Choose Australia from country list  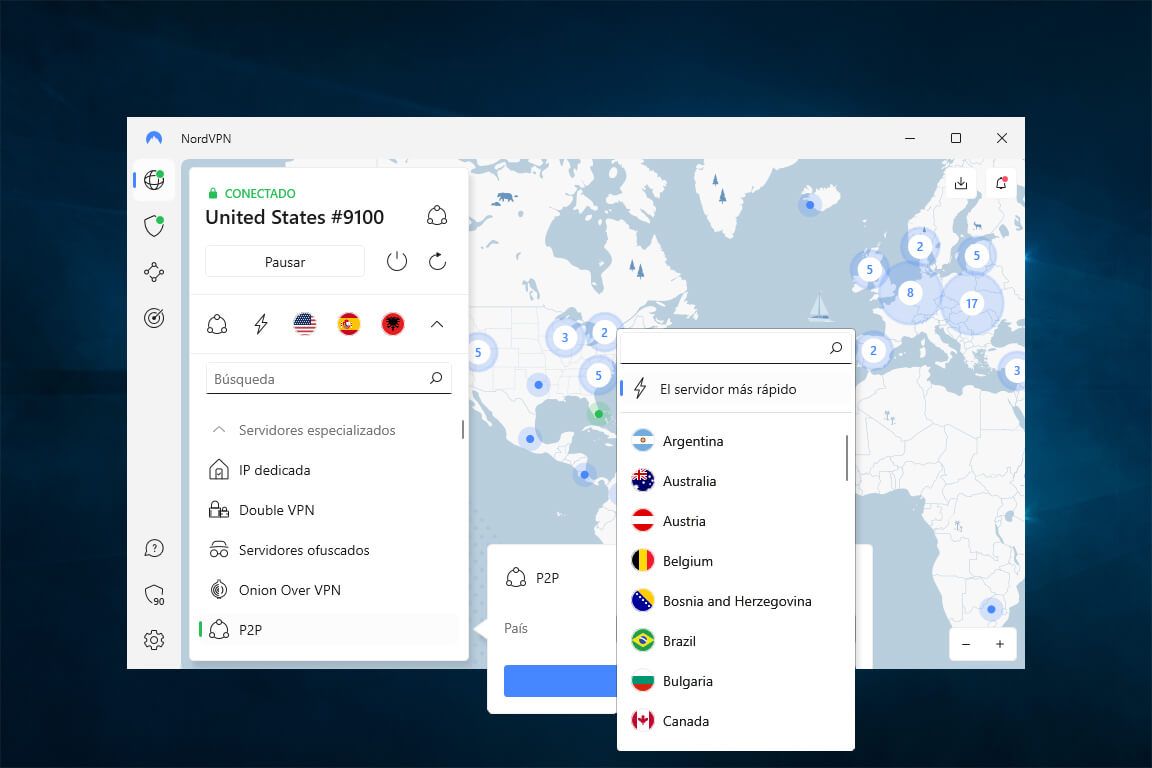(x=734, y=481)
